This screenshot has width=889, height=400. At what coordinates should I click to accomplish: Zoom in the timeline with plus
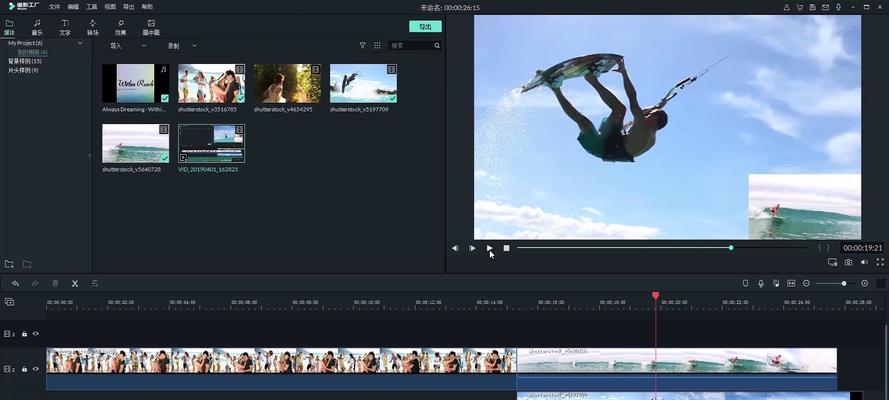[865, 283]
